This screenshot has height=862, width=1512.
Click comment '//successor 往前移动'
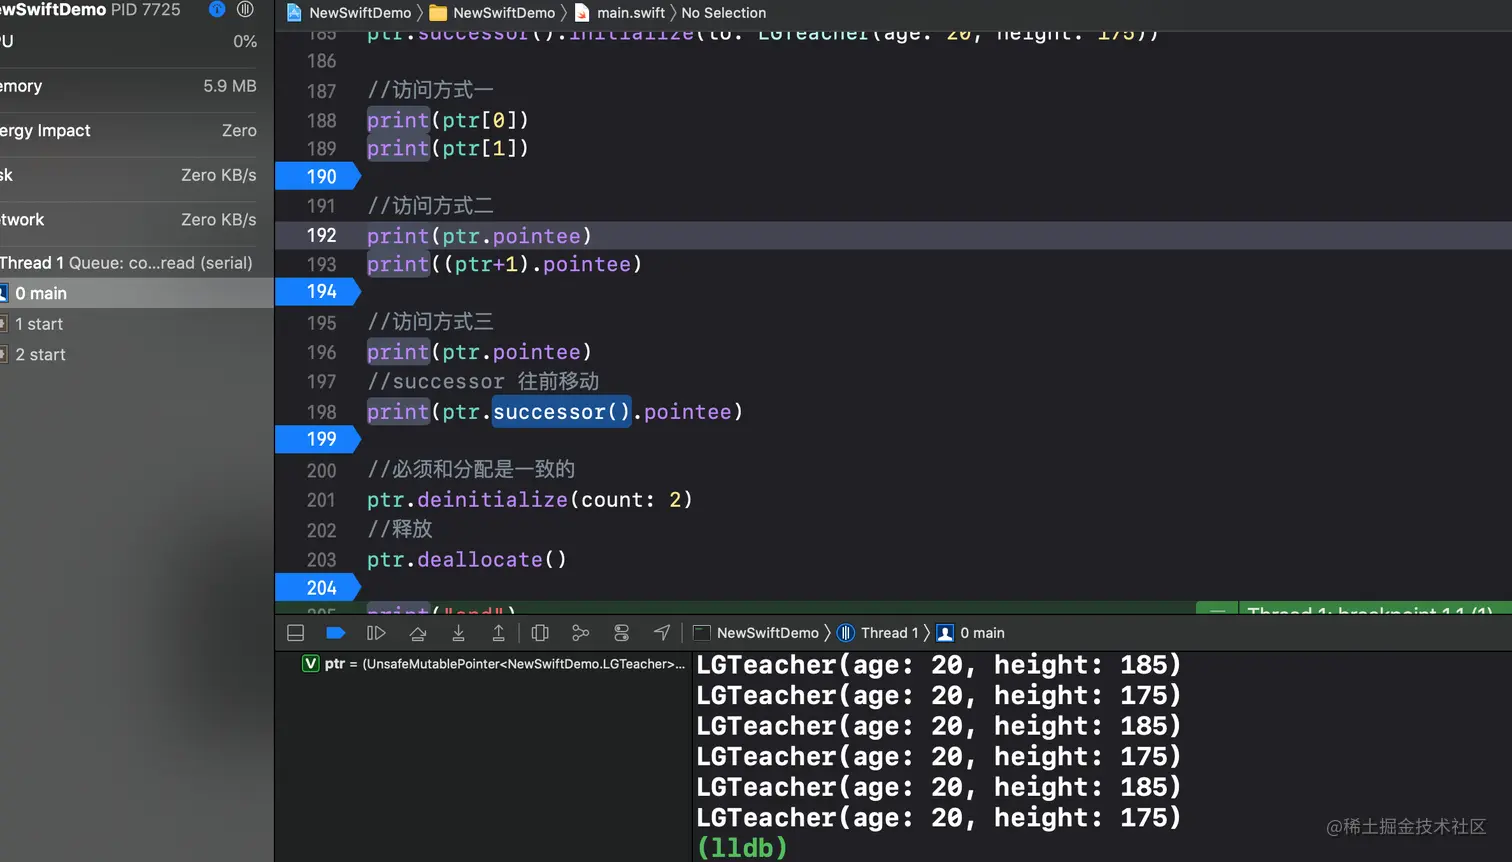[x=483, y=381]
